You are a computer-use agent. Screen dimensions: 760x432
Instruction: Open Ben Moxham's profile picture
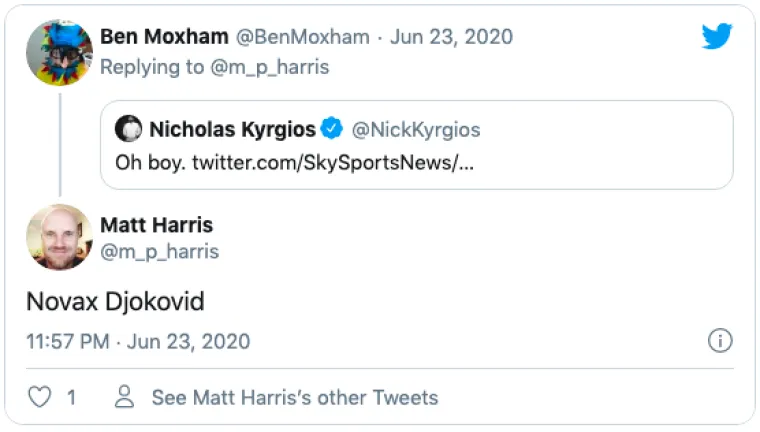(x=59, y=52)
